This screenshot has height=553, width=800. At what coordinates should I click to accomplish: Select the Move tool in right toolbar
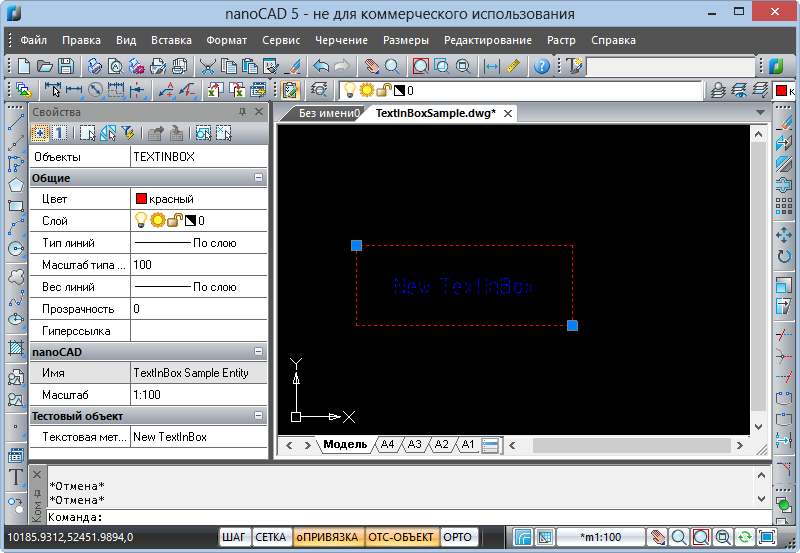(x=784, y=235)
